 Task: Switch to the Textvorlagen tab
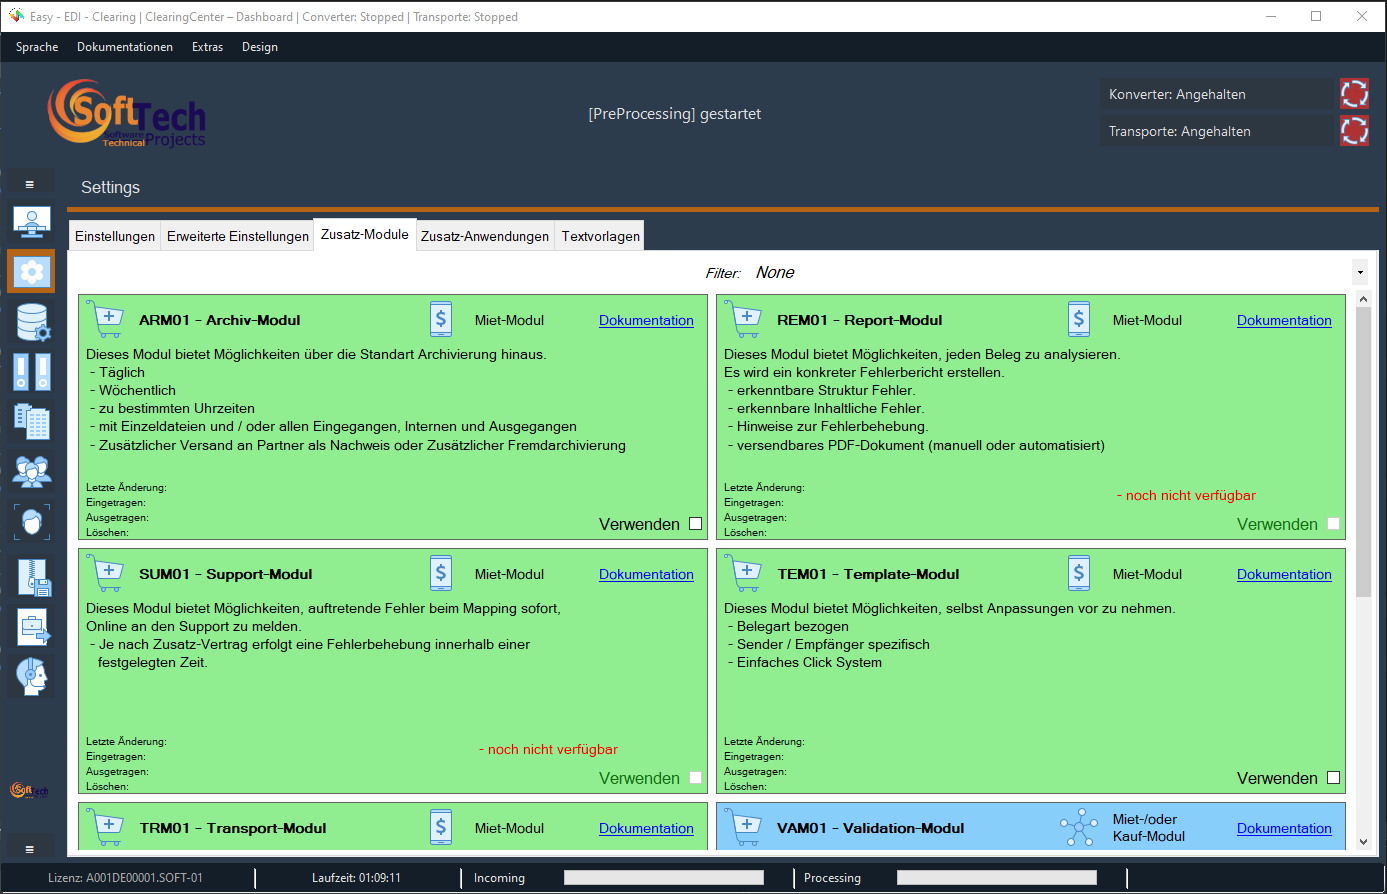[x=600, y=236]
